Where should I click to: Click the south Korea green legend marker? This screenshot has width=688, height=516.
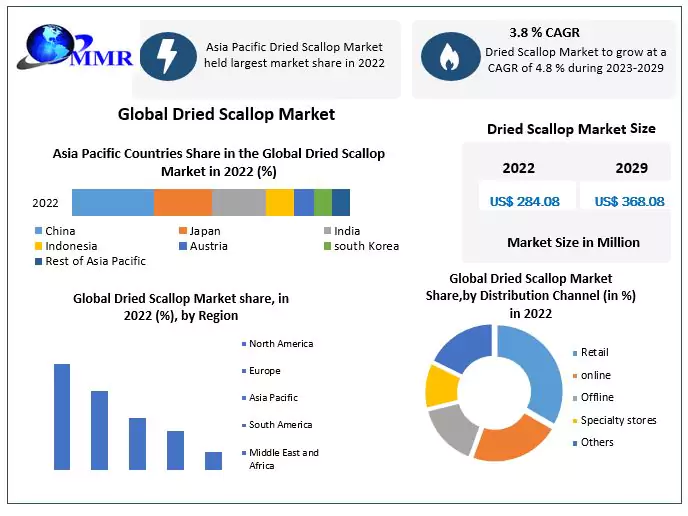click(326, 246)
